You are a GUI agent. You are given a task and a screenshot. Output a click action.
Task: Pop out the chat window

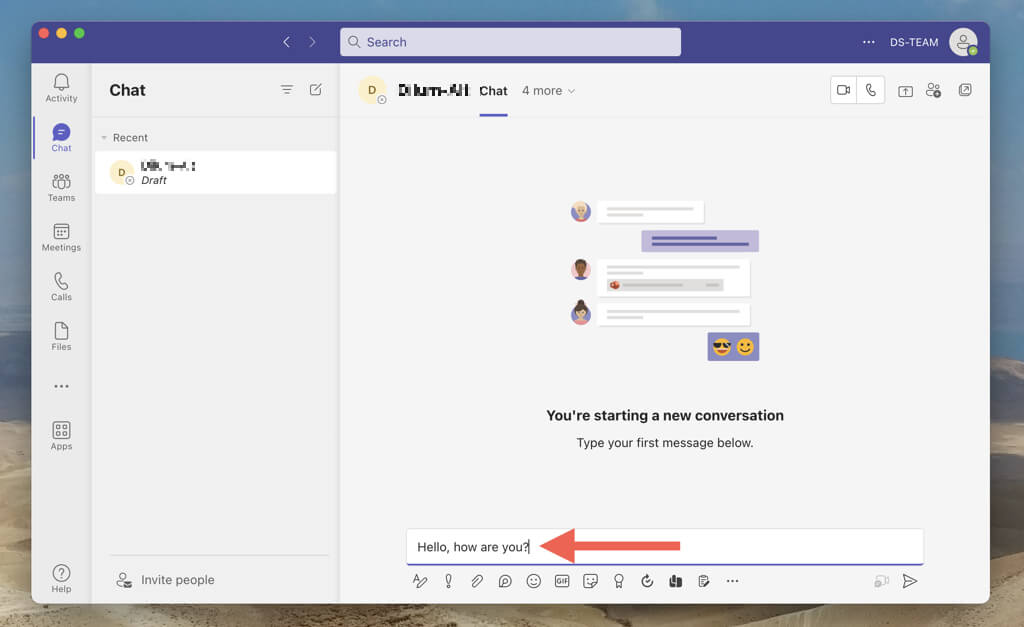[x=965, y=89]
